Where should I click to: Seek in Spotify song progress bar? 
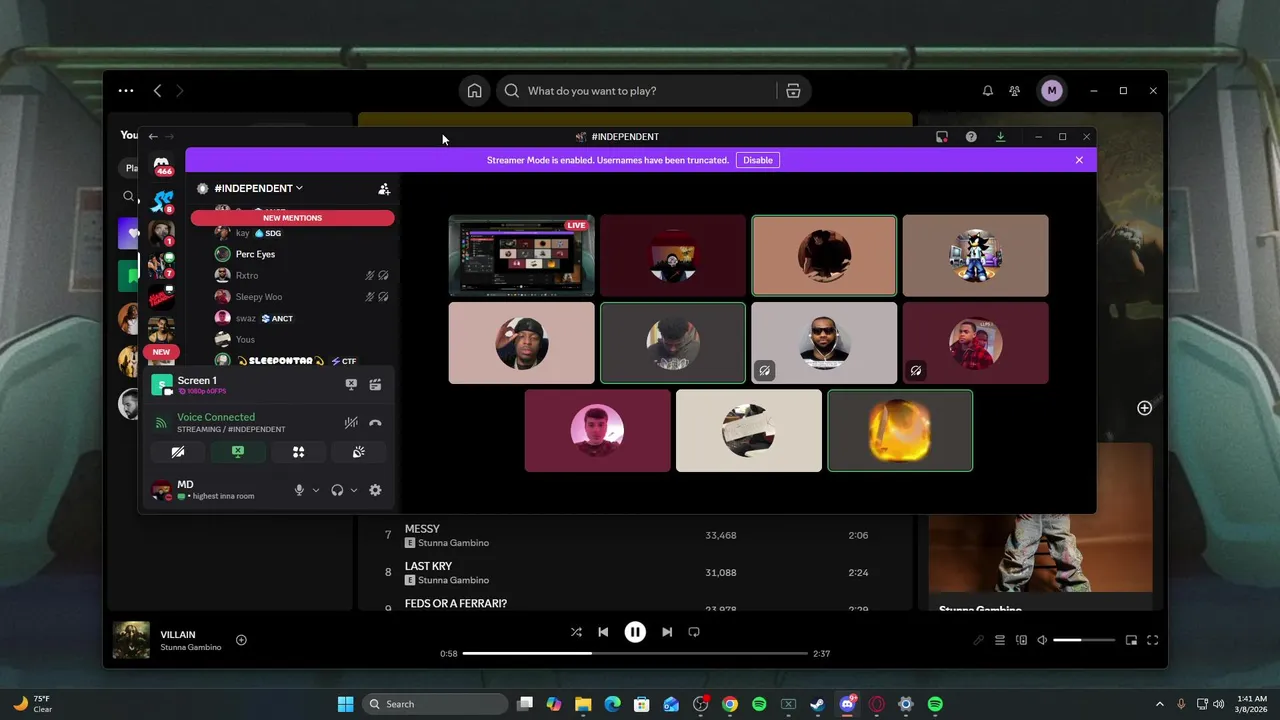[x=635, y=654]
